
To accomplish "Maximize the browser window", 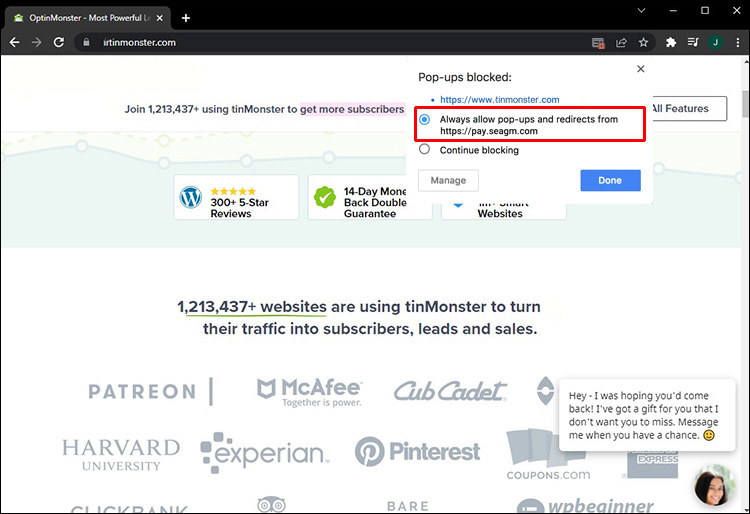I will 705,11.
